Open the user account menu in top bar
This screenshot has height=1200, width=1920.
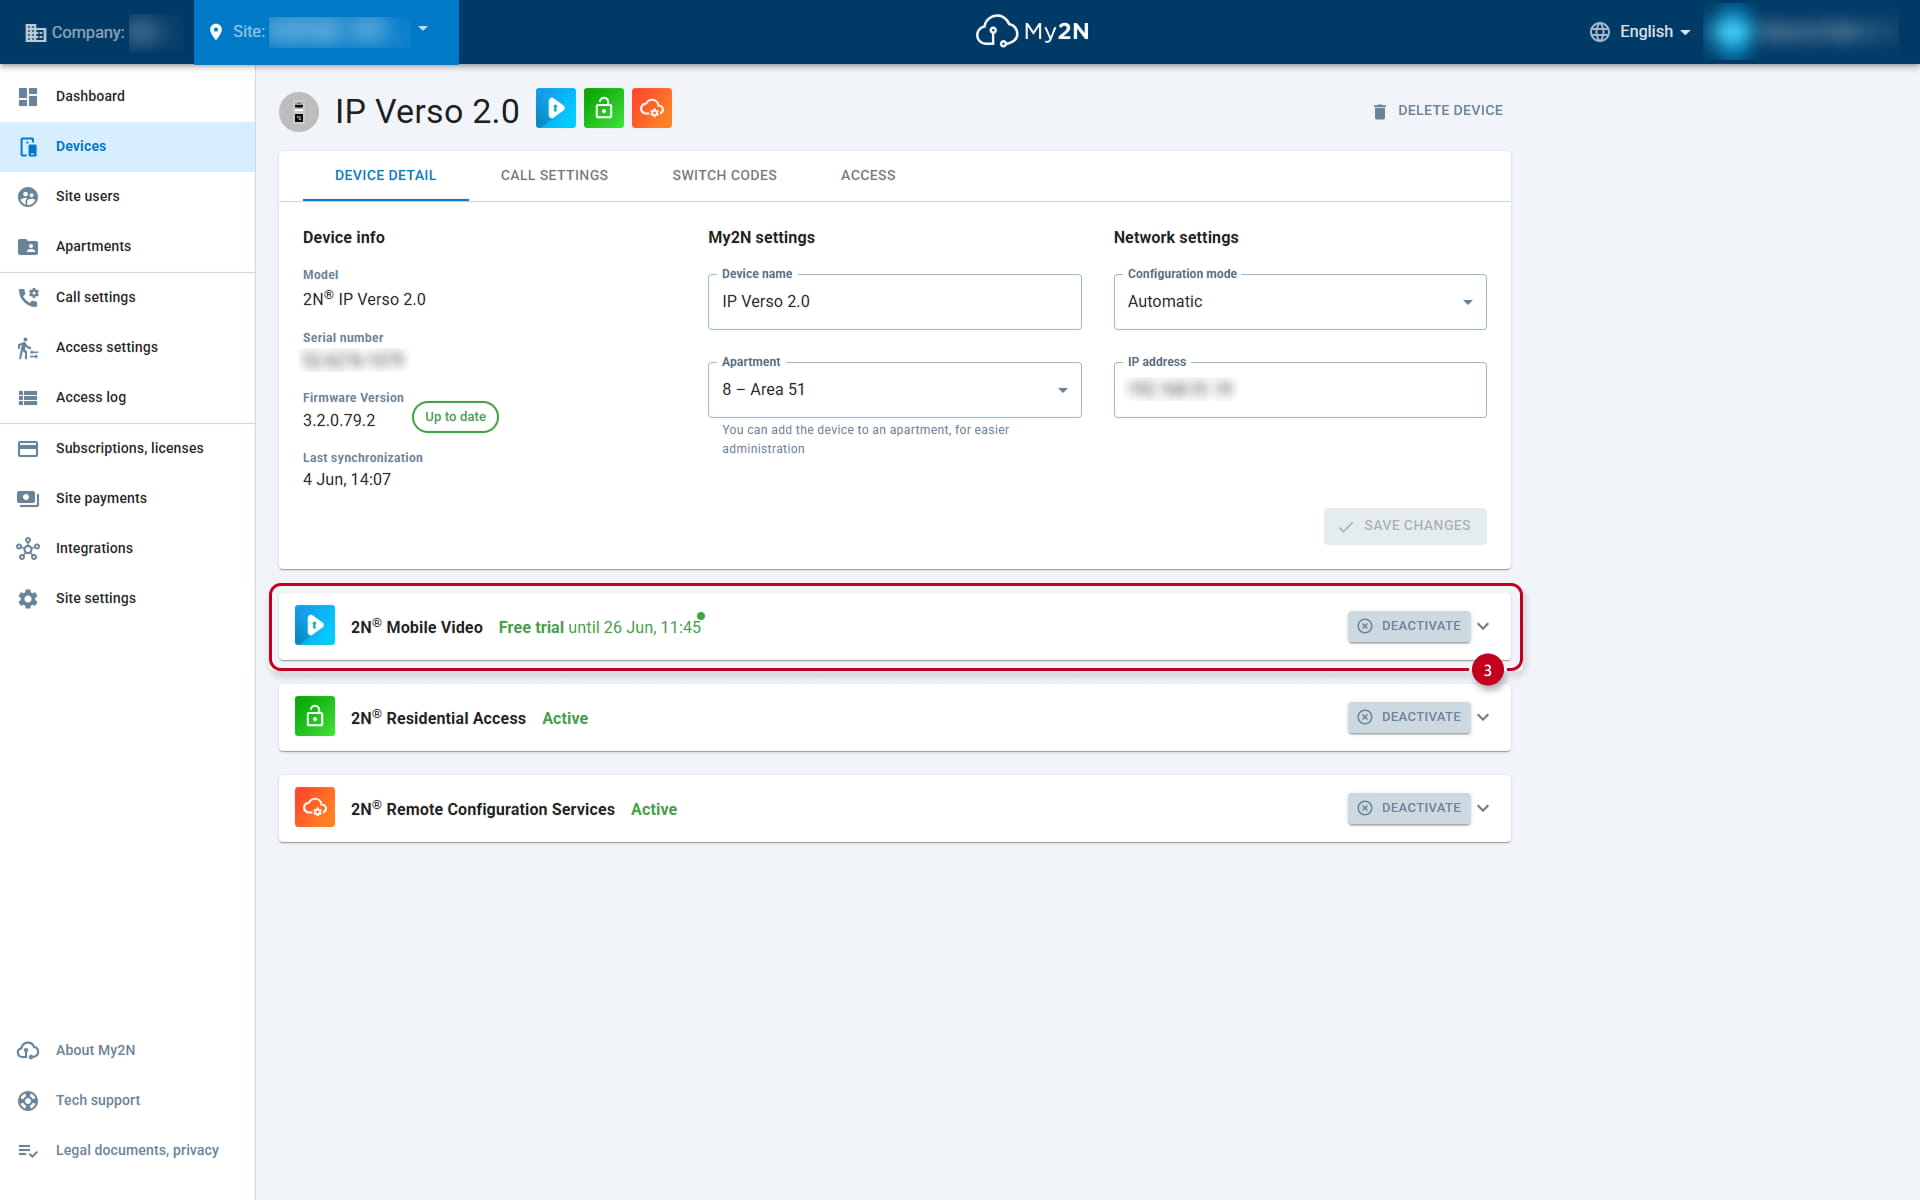coord(1804,32)
